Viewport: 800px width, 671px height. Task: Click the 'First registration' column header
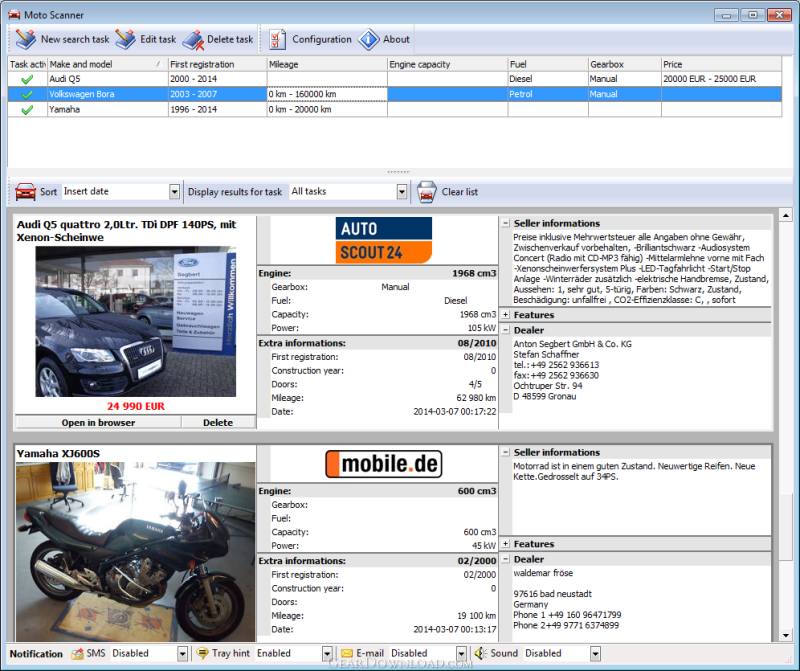[217, 64]
